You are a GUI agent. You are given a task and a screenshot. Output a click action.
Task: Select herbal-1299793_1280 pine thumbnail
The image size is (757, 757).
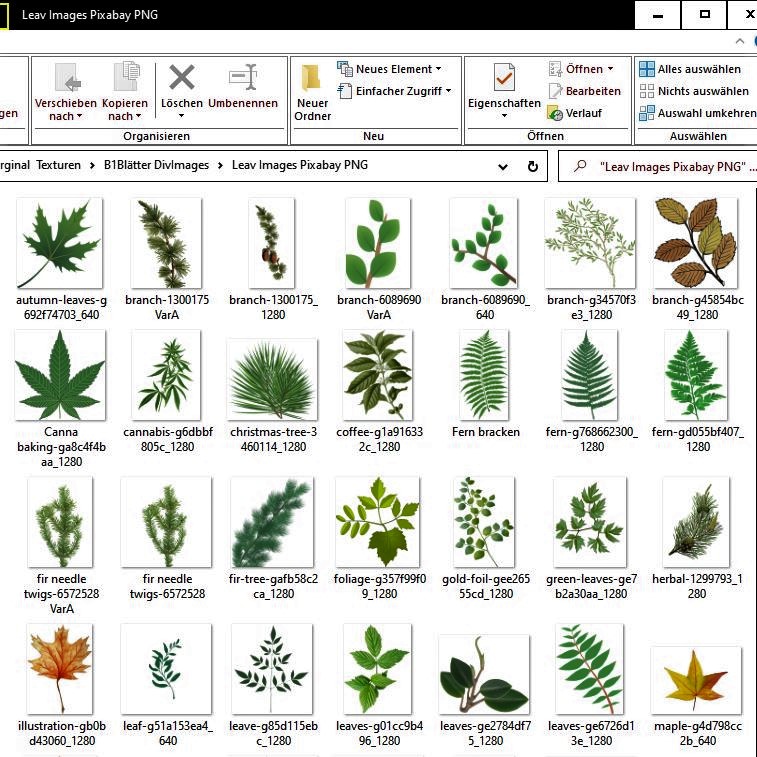coord(696,522)
